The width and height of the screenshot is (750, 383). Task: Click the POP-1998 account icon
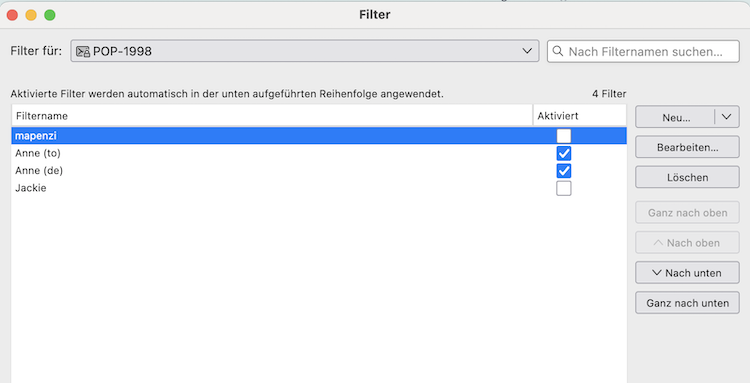(x=83, y=51)
